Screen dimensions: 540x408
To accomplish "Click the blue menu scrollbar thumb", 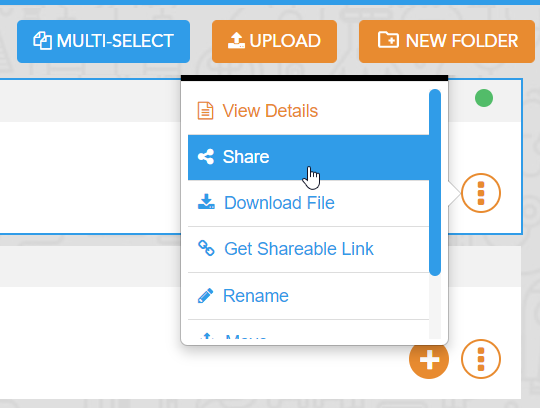I will click(x=435, y=182).
